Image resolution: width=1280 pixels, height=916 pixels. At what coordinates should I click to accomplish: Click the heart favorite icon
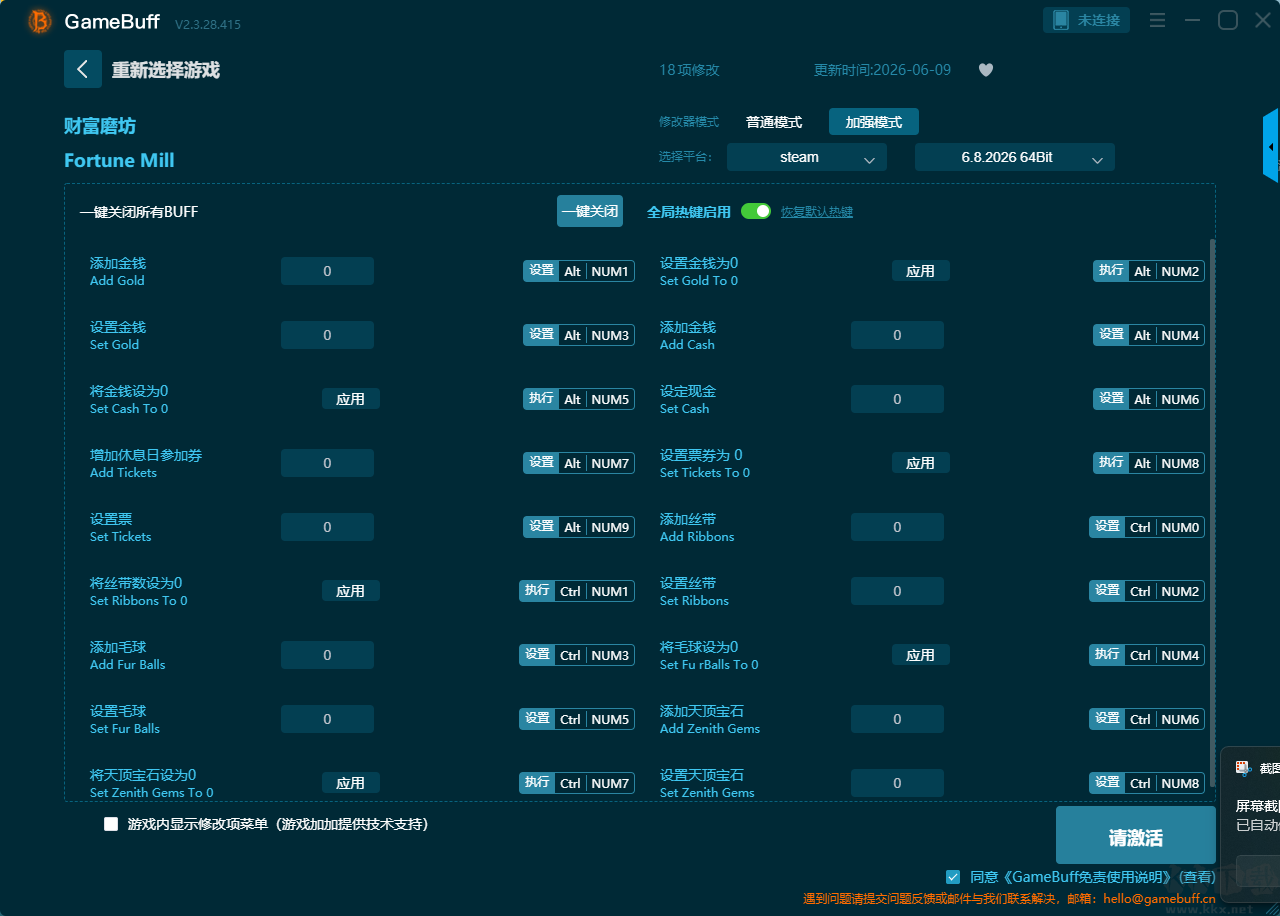coord(986,70)
